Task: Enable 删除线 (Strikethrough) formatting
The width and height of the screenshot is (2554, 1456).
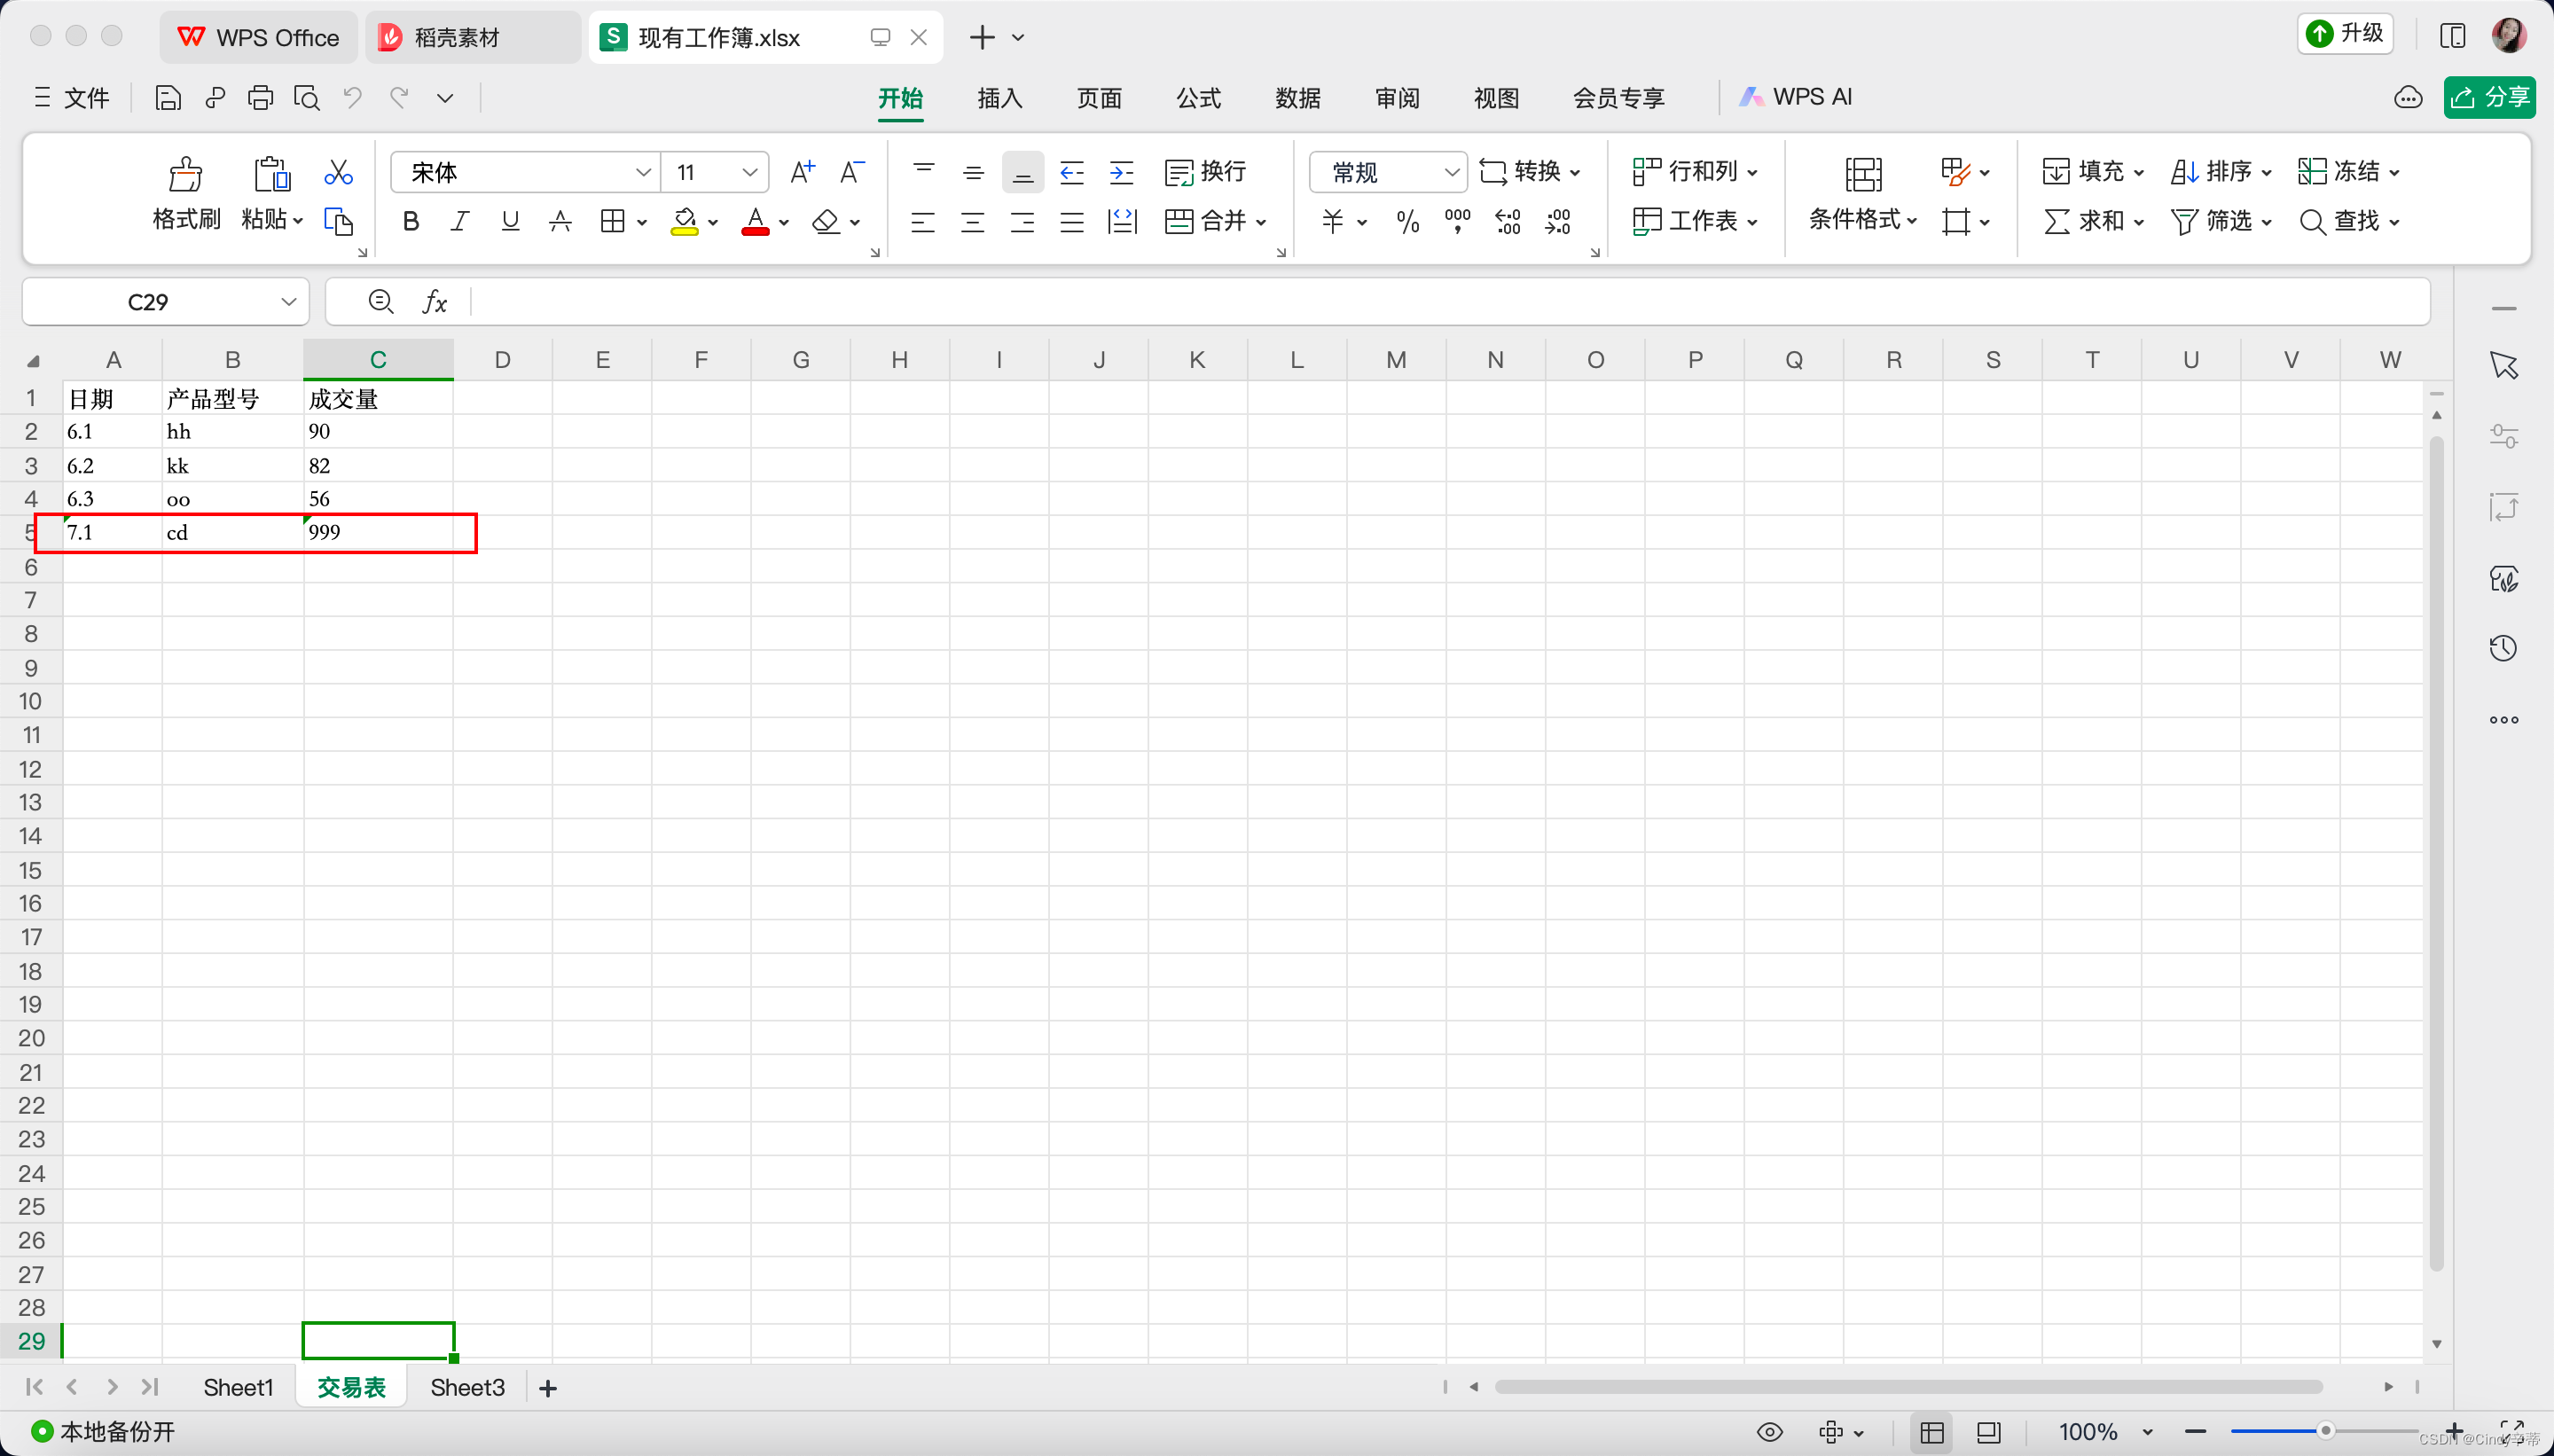Action: pos(560,221)
